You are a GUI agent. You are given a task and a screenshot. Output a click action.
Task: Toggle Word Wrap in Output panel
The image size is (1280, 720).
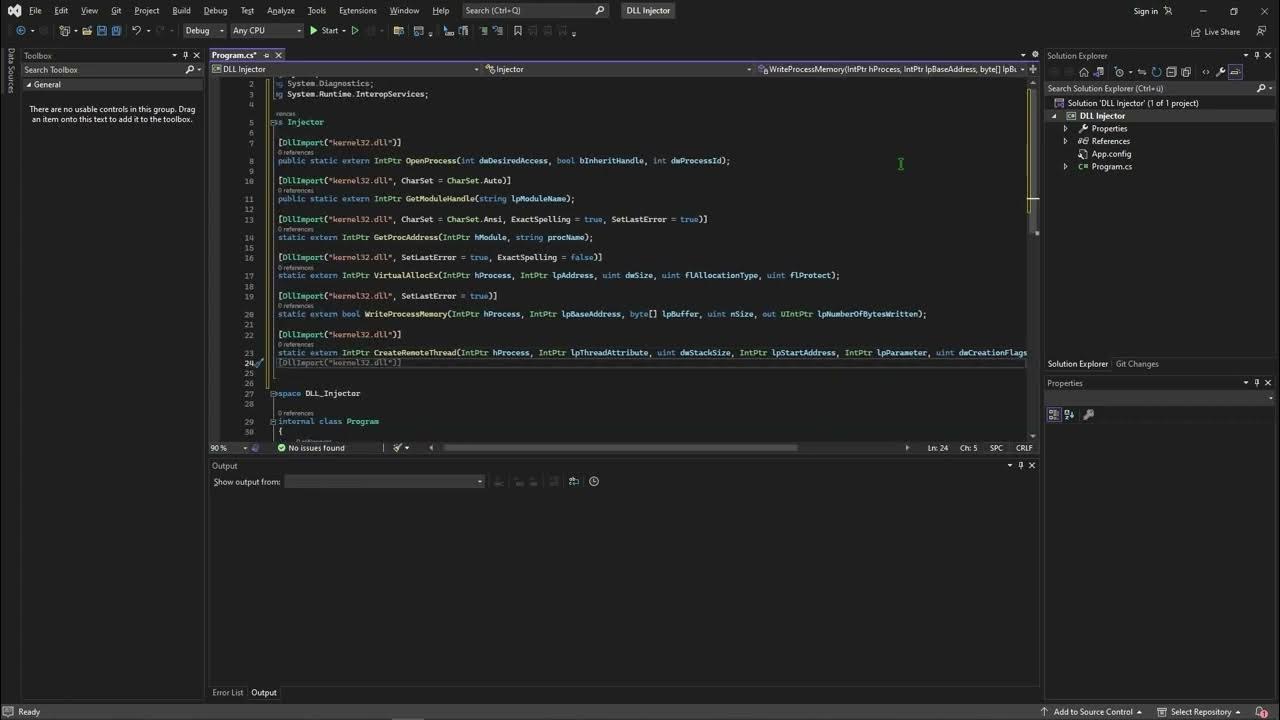(574, 481)
